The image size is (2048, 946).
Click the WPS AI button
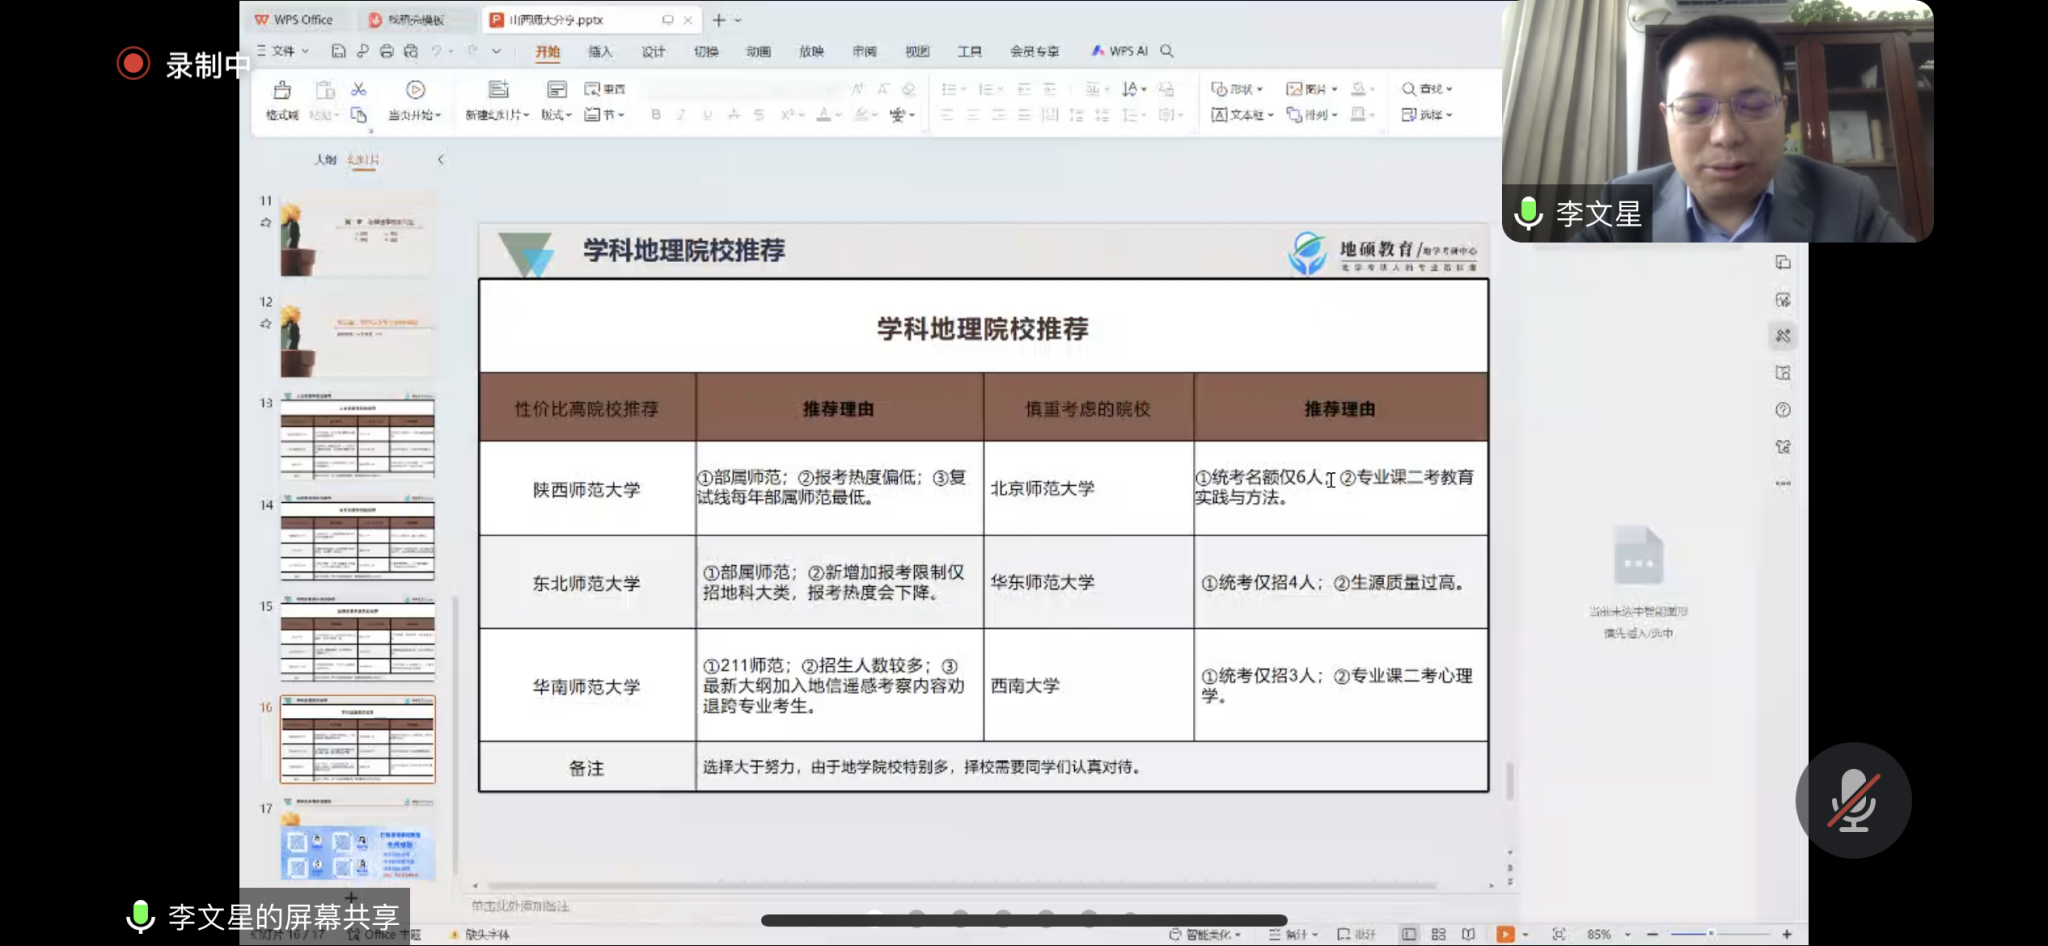(1119, 51)
